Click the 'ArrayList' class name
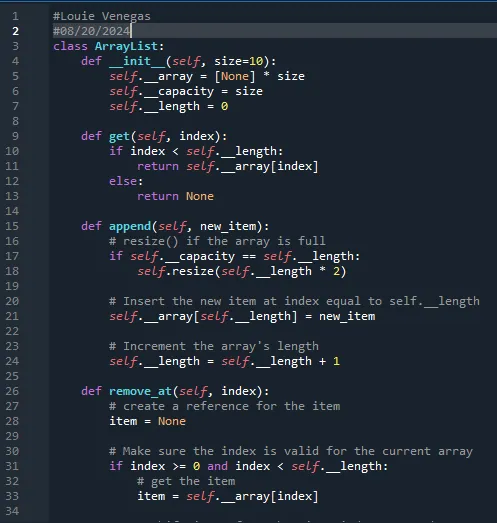This screenshot has height=523, width=497. coord(126,46)
